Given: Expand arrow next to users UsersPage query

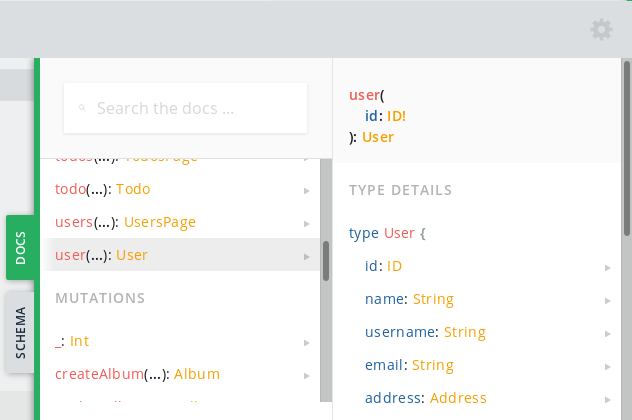Looking at the screenshot, I should point(307,224).
